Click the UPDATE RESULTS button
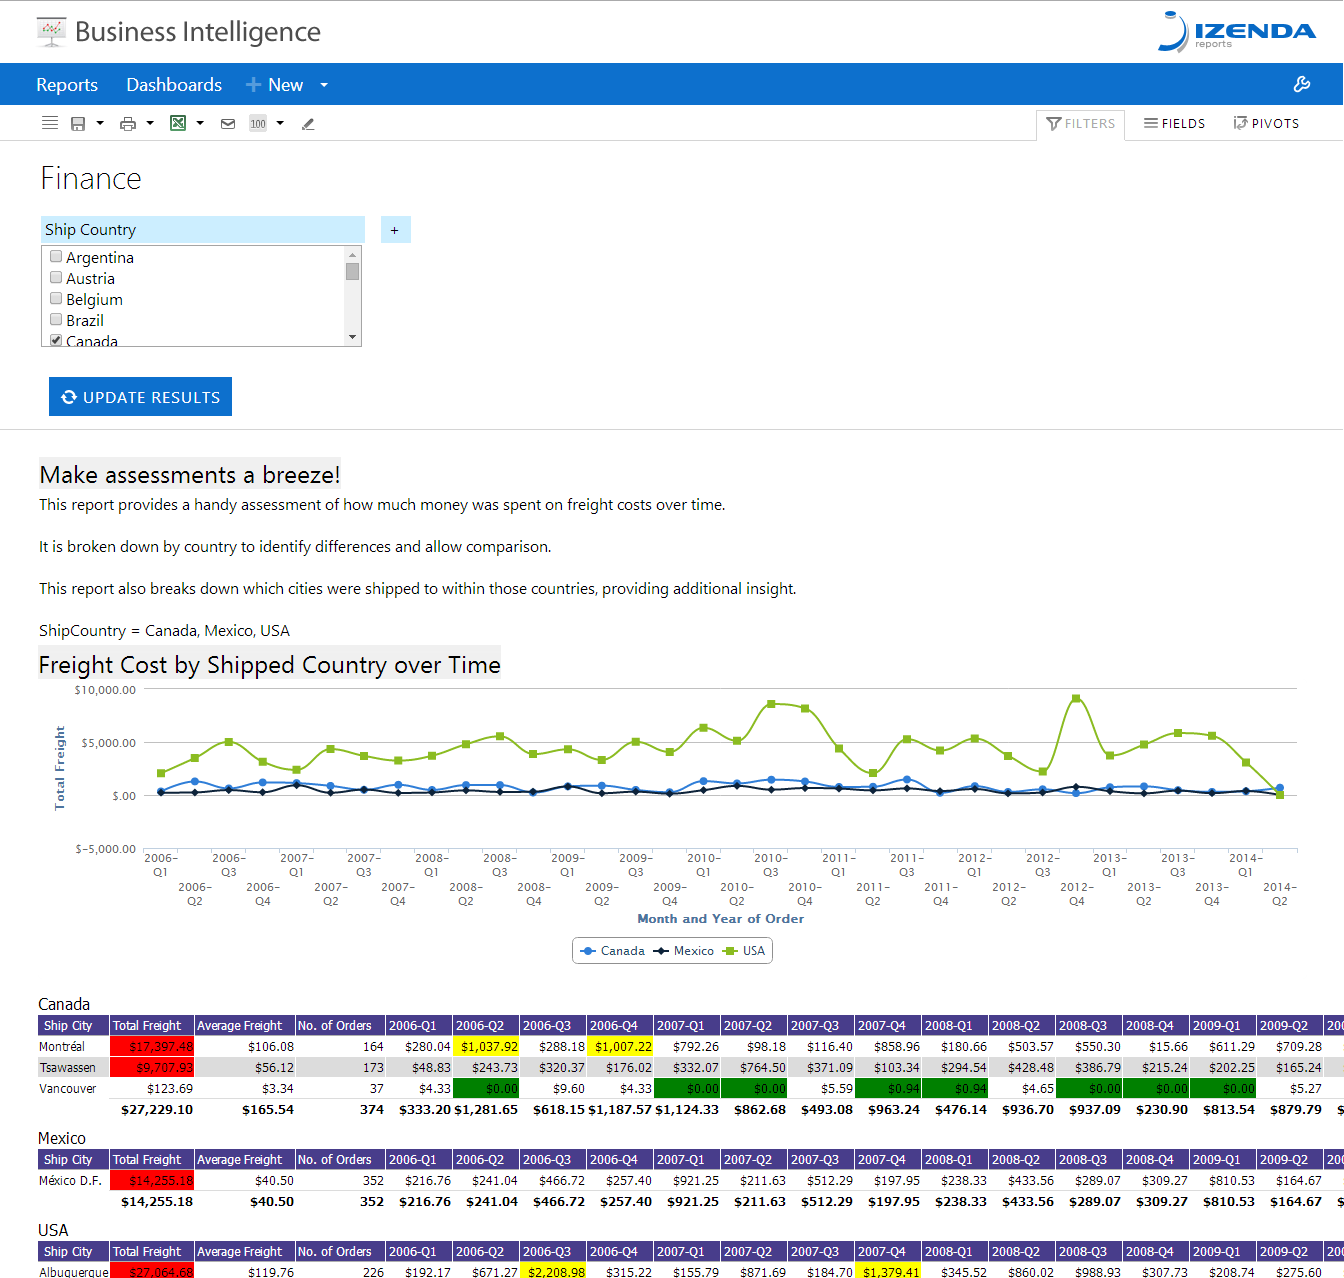1344x1278 pixels. pos(140,397)
